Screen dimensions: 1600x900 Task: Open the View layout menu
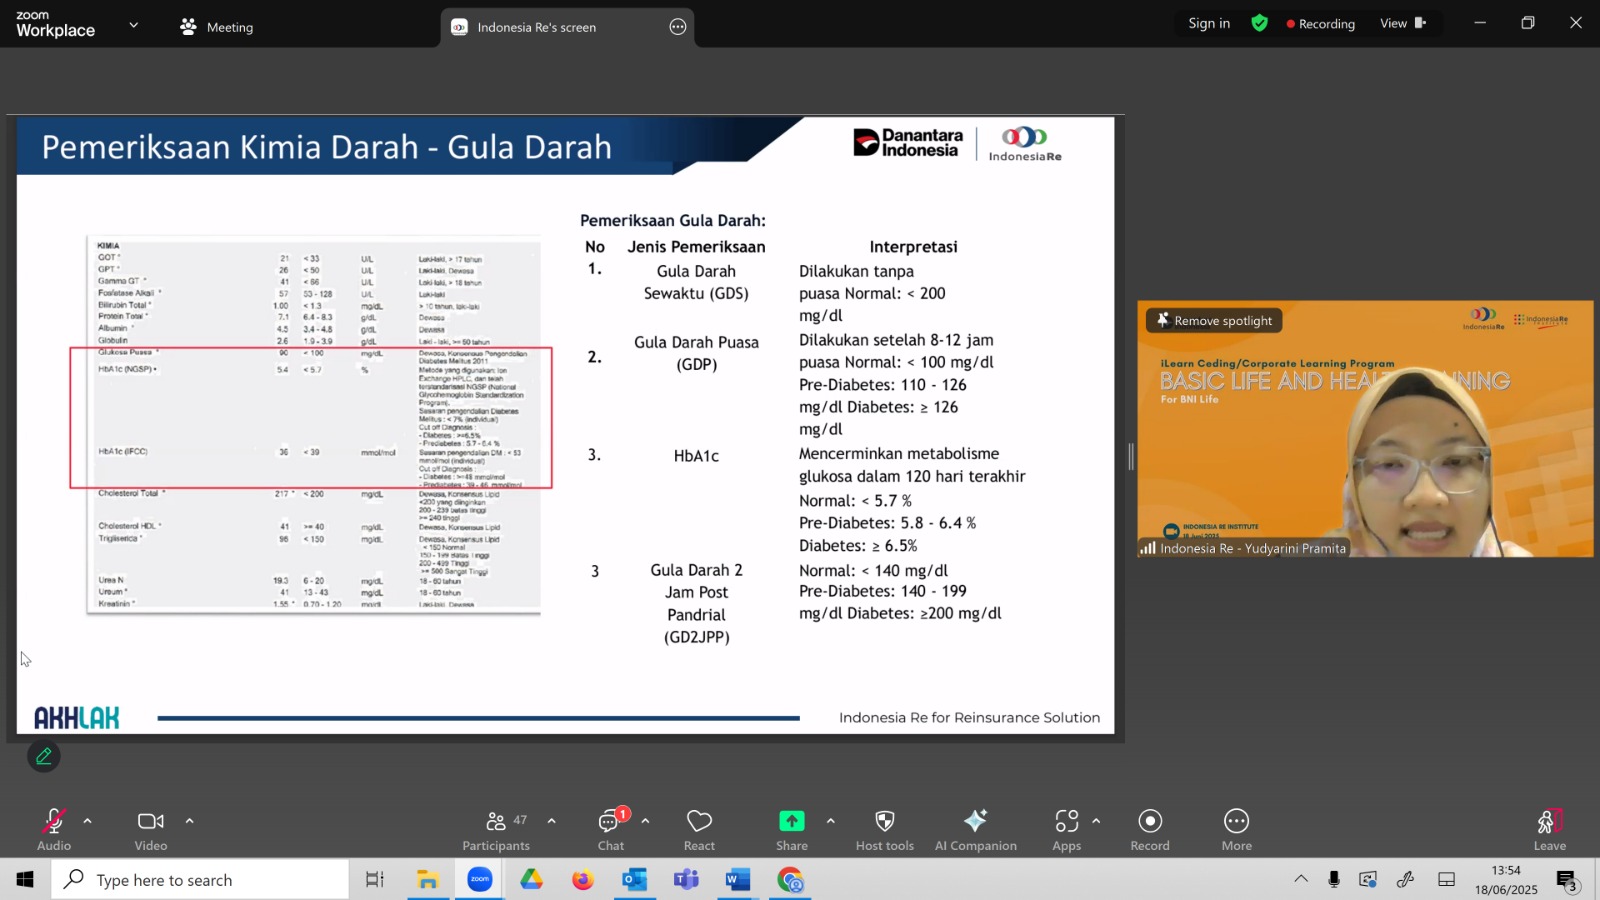1403,23
